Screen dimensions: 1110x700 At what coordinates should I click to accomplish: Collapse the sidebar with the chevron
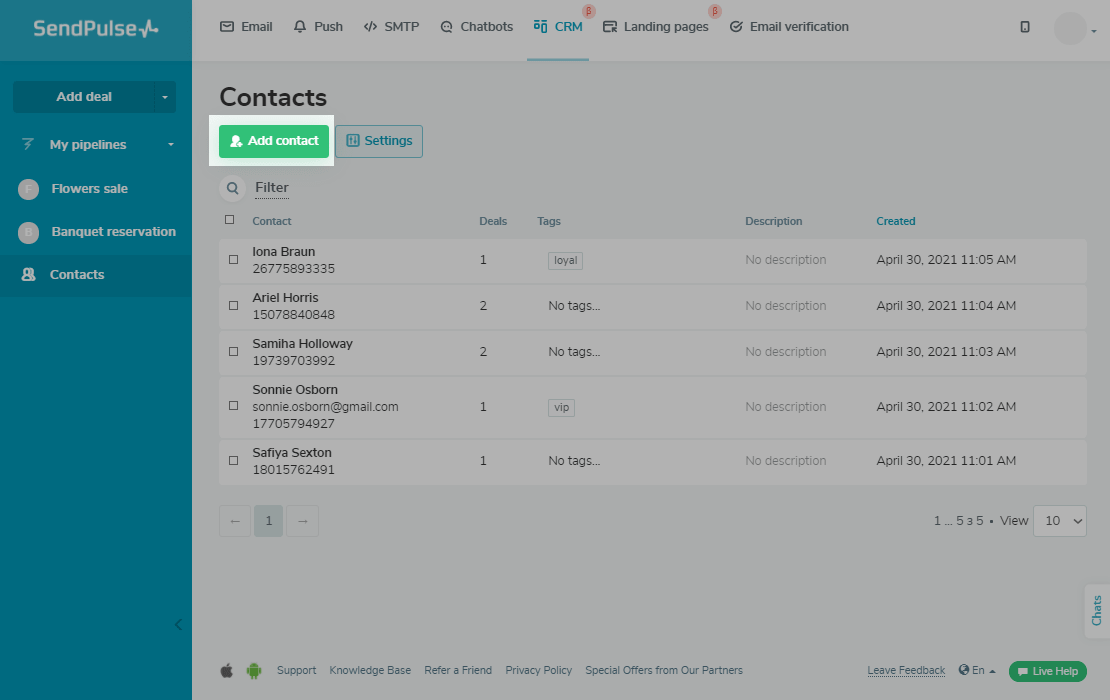tap(178, 624)
